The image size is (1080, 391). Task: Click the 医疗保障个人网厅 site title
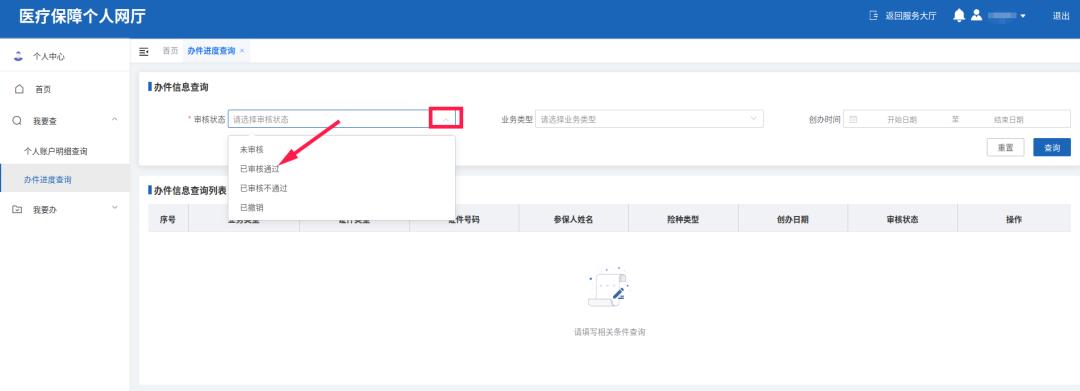82,17
